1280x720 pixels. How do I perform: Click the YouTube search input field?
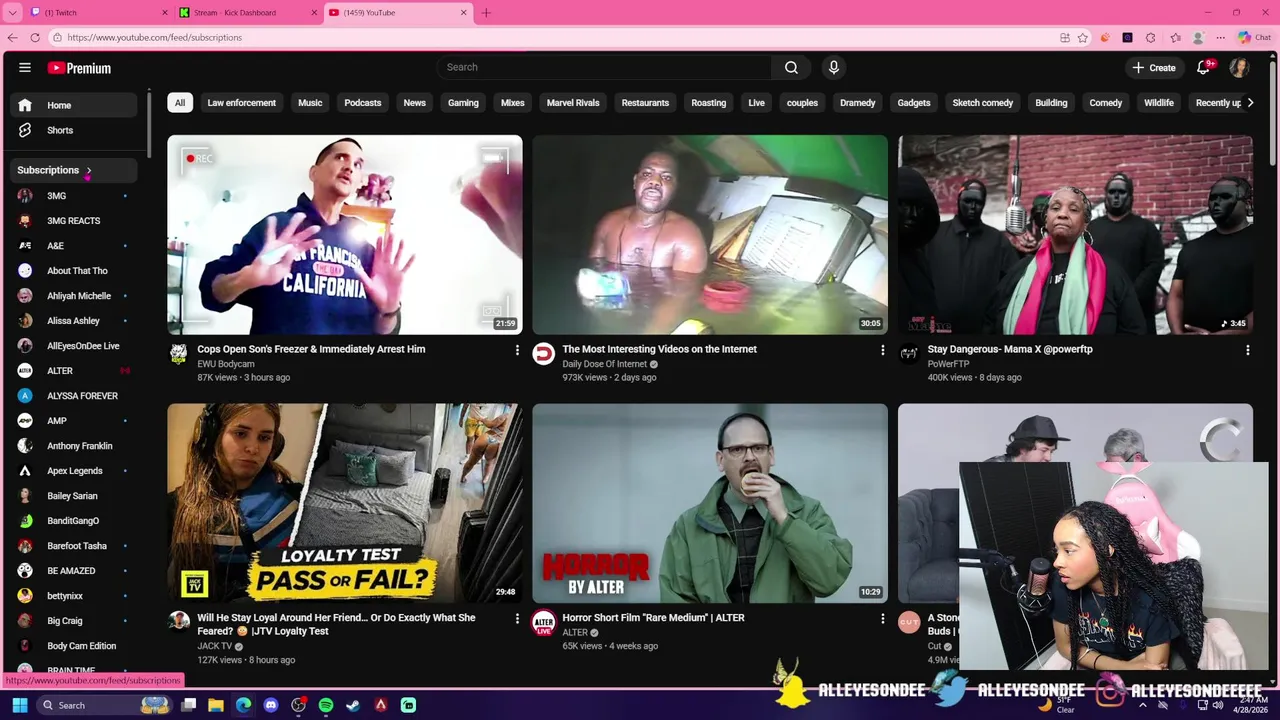603,67
